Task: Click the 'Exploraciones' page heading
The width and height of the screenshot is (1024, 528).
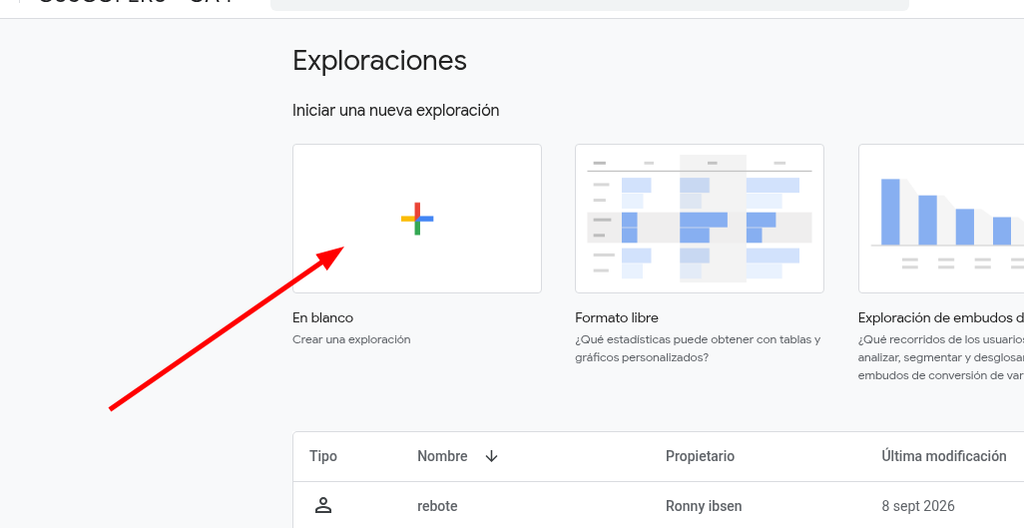Action: tap(379, 61)
